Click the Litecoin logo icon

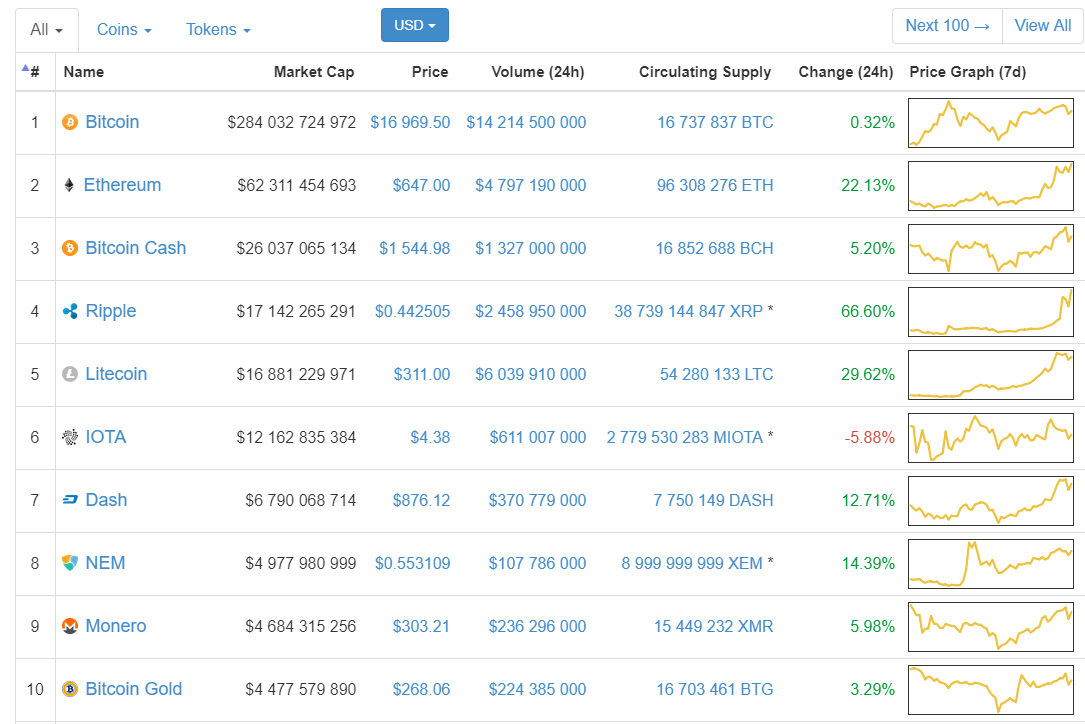(x=70, y=374)
